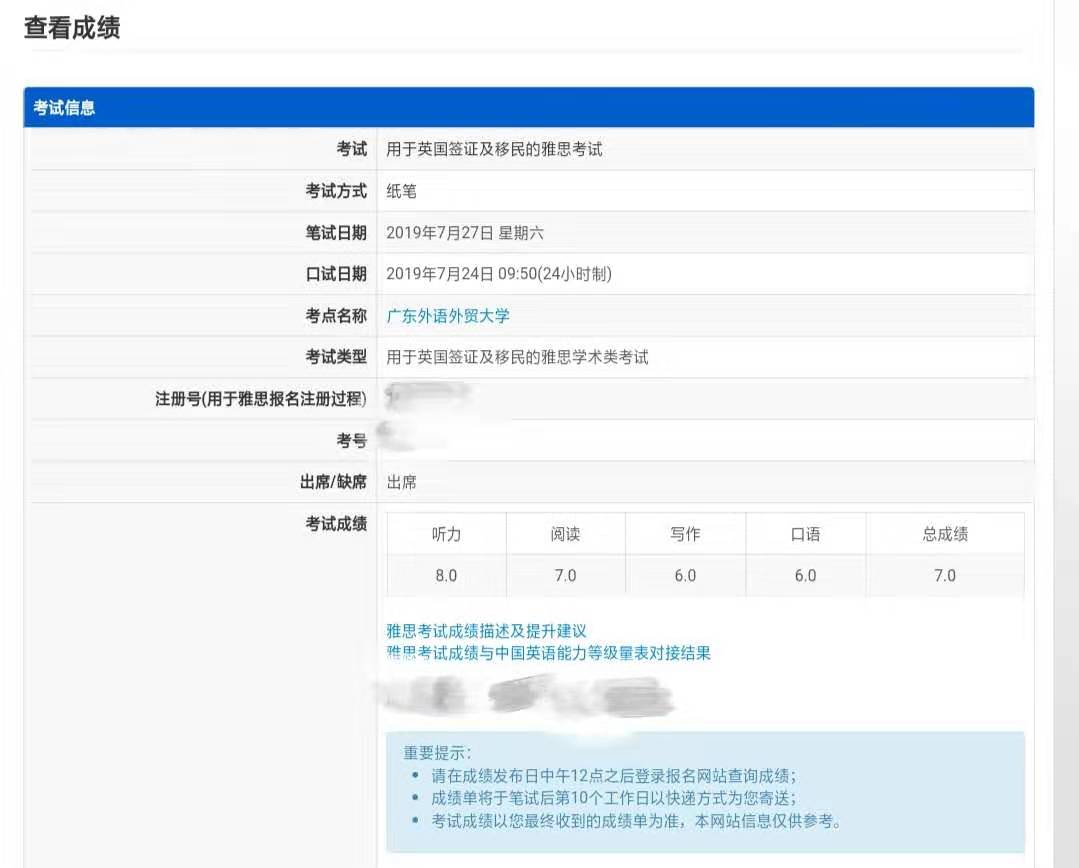The width and height of the screenshot is (1079, 868).
Task: Select the 阅读 column header
Action: [566, 533]
